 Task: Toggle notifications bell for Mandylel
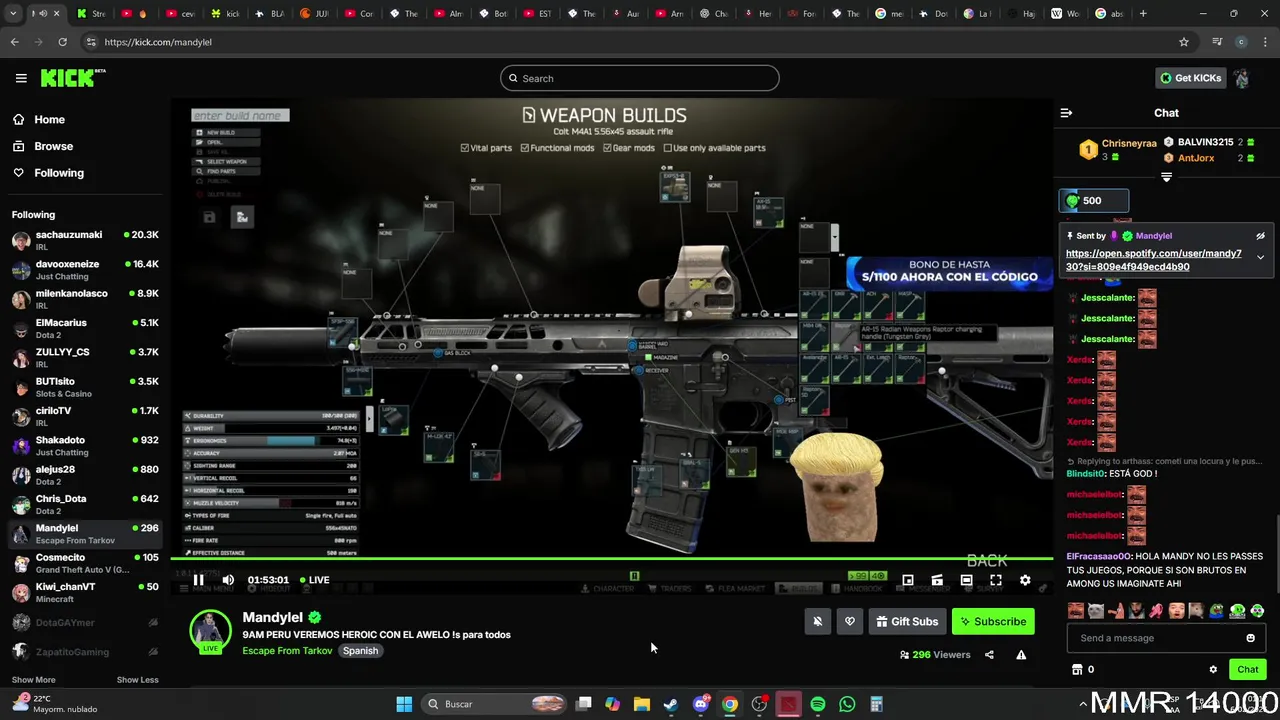coord(817,621)
